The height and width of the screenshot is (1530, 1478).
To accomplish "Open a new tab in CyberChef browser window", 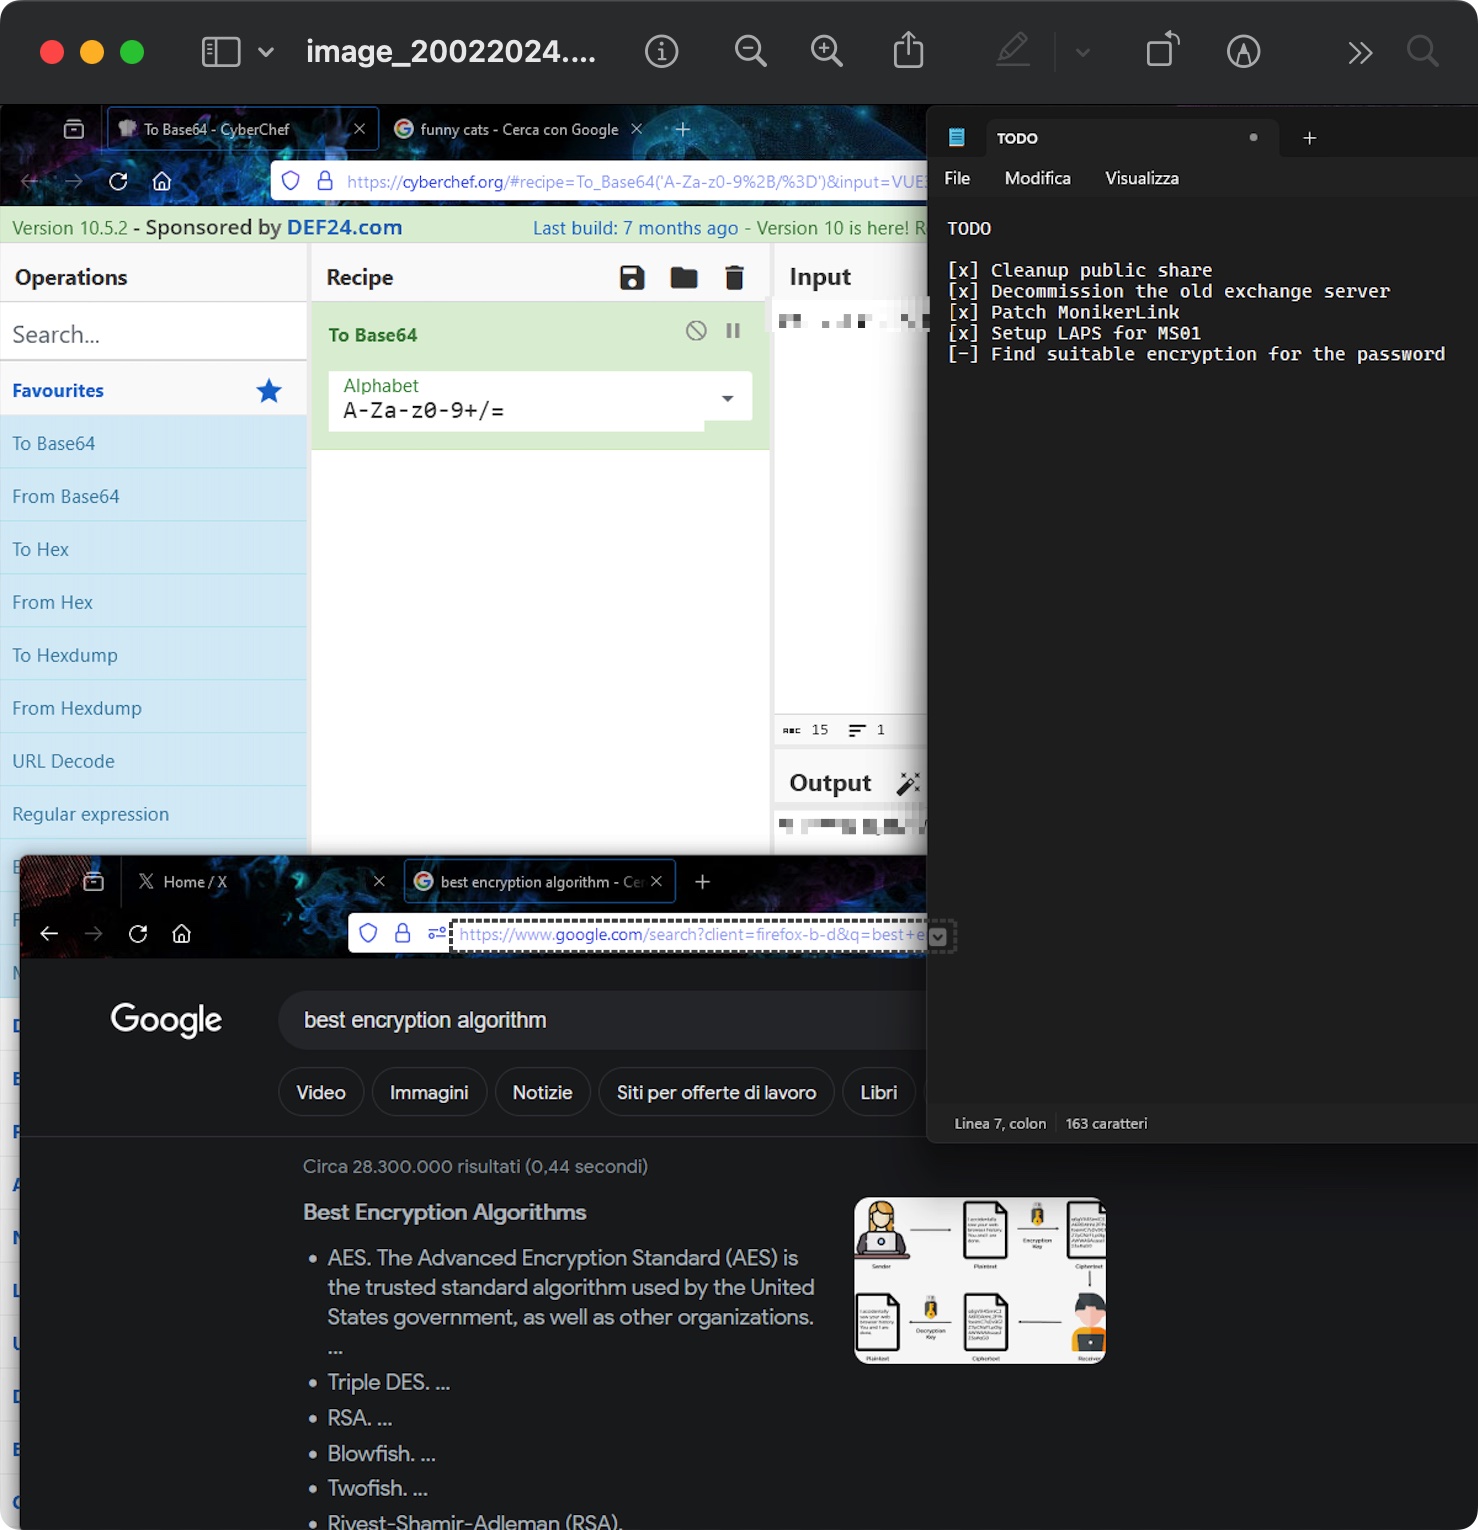I will (x=682, y=129).
